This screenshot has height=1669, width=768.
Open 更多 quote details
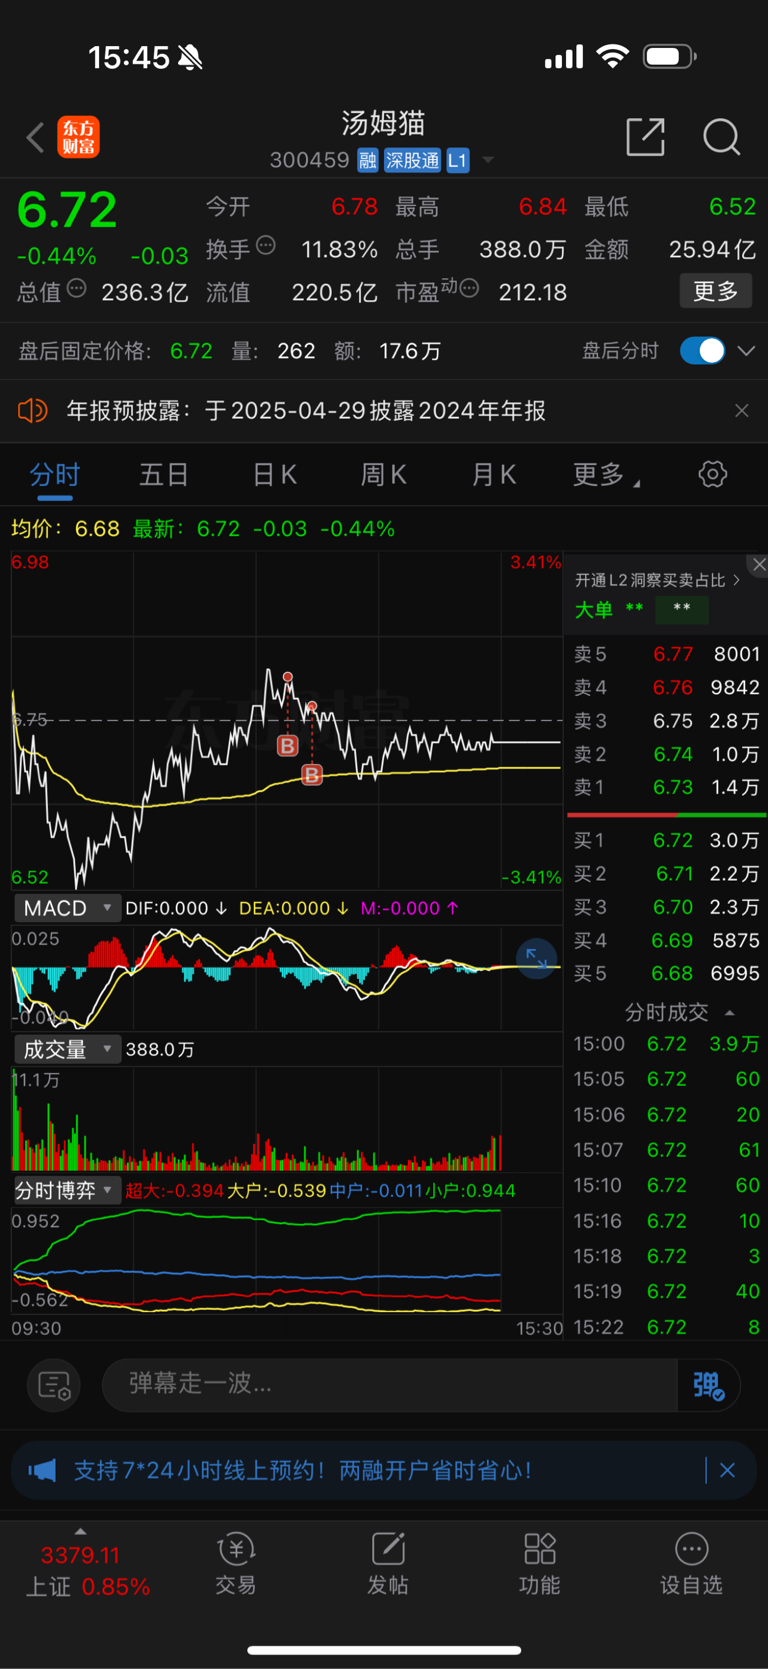point(716,291)
